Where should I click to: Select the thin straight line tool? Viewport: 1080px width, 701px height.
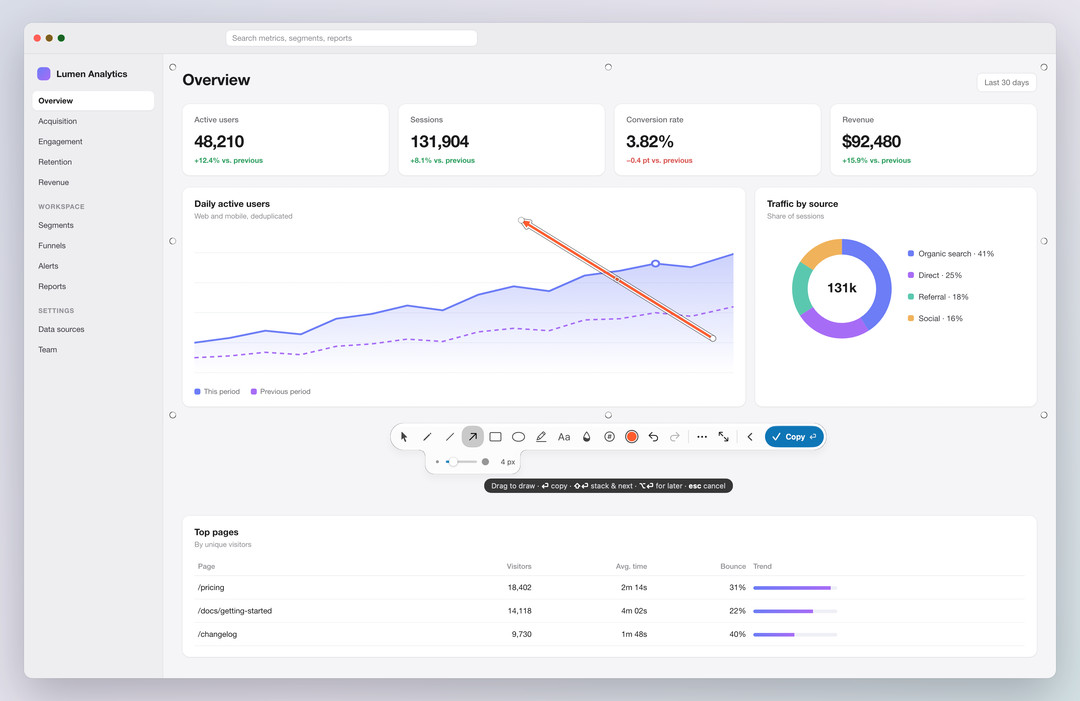coord(450,437)
